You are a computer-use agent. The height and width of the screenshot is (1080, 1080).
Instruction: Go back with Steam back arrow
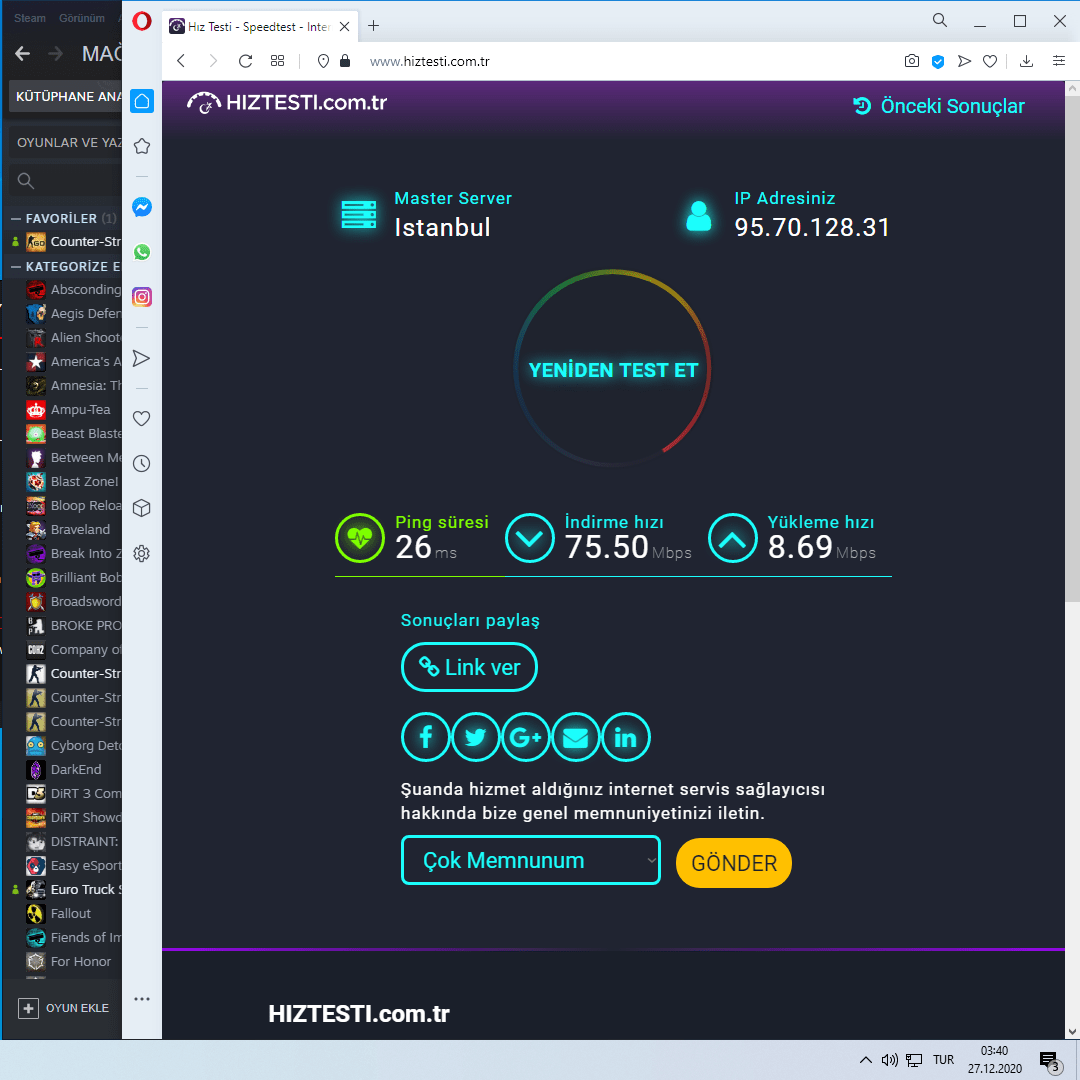(x=22, y=53)
